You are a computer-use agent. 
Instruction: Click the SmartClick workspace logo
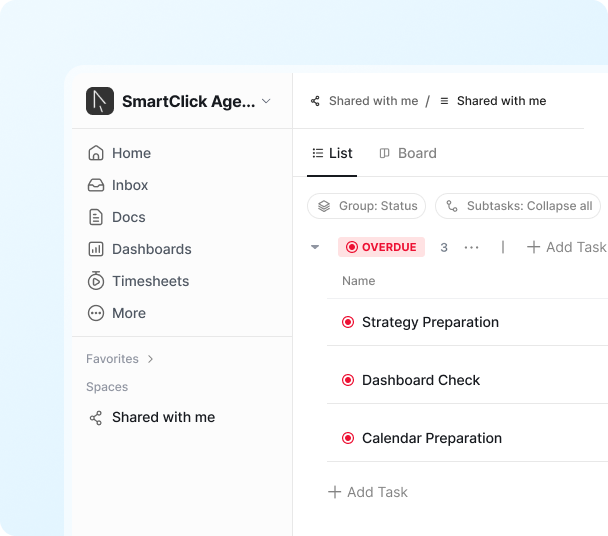[100, 101]
